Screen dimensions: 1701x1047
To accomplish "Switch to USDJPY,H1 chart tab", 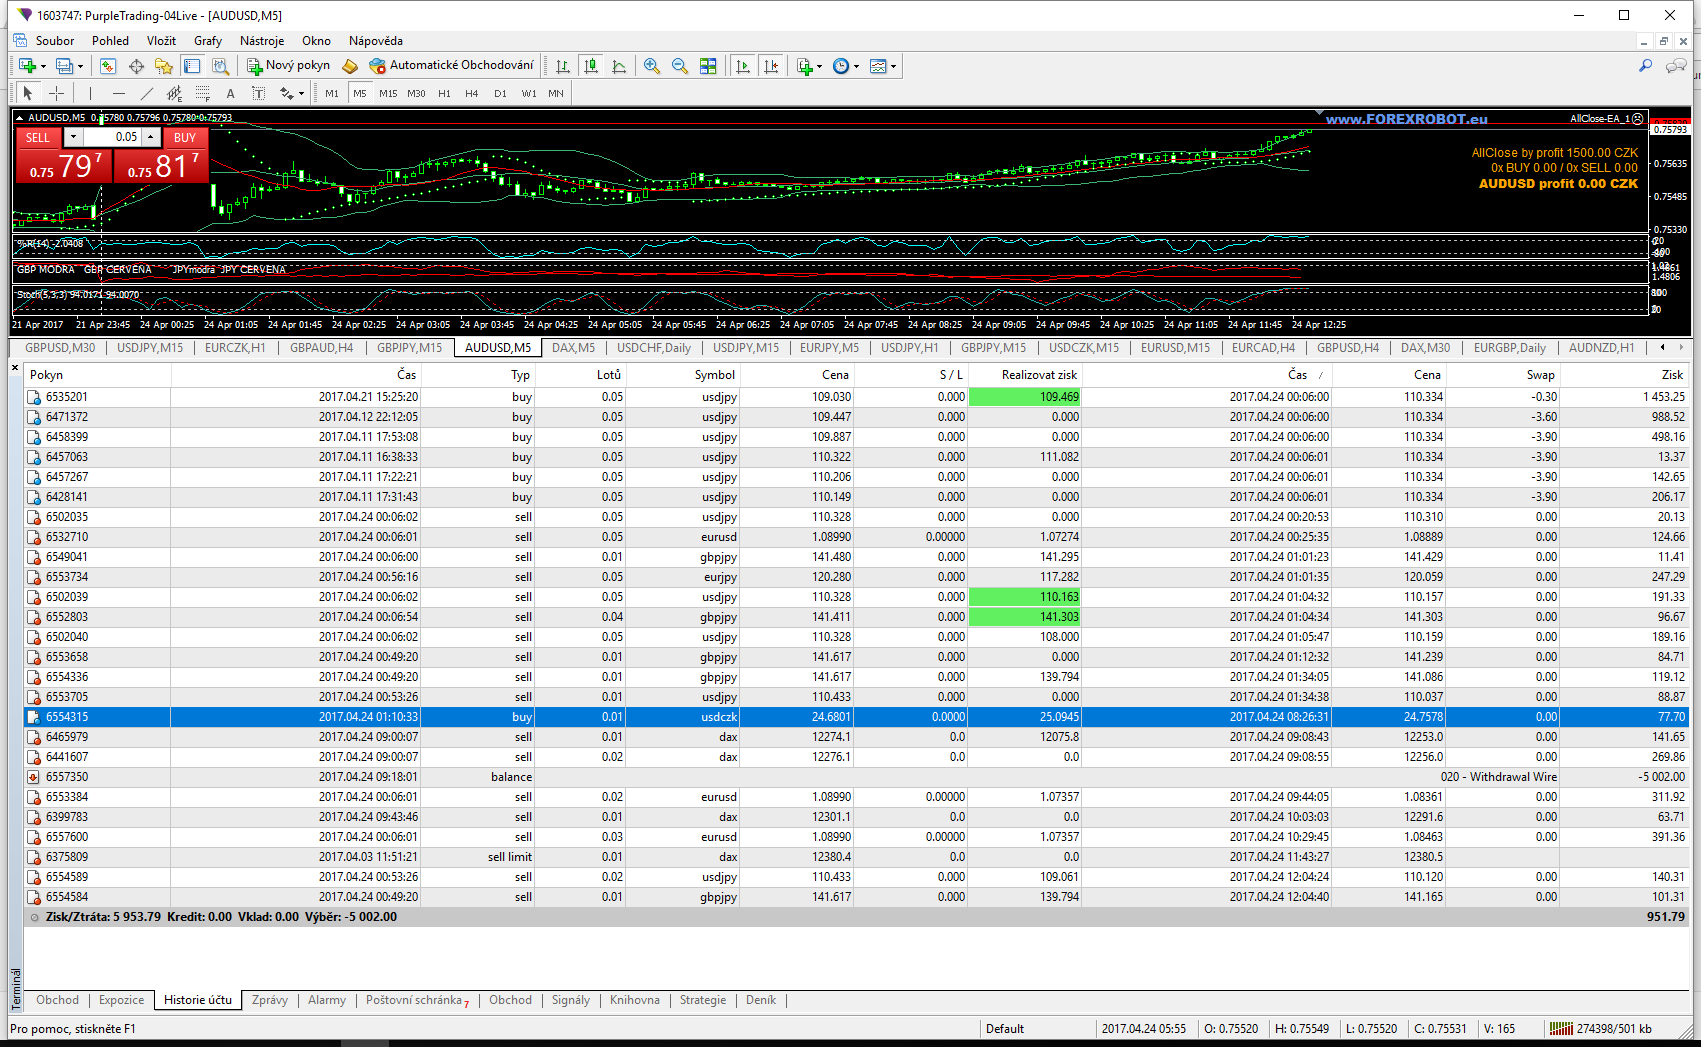I will tap(909, 348).
